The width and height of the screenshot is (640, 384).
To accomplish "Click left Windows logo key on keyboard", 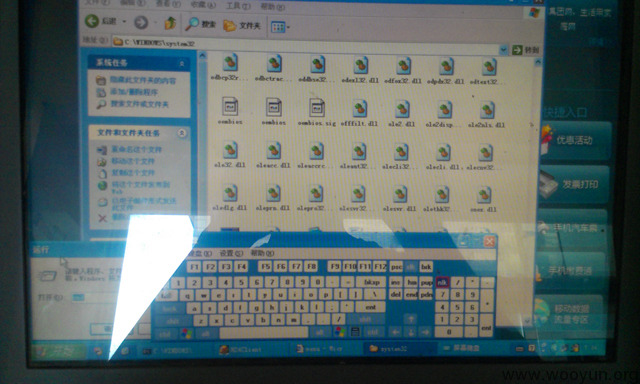I will pyautogui.click(x=187, y=333).
